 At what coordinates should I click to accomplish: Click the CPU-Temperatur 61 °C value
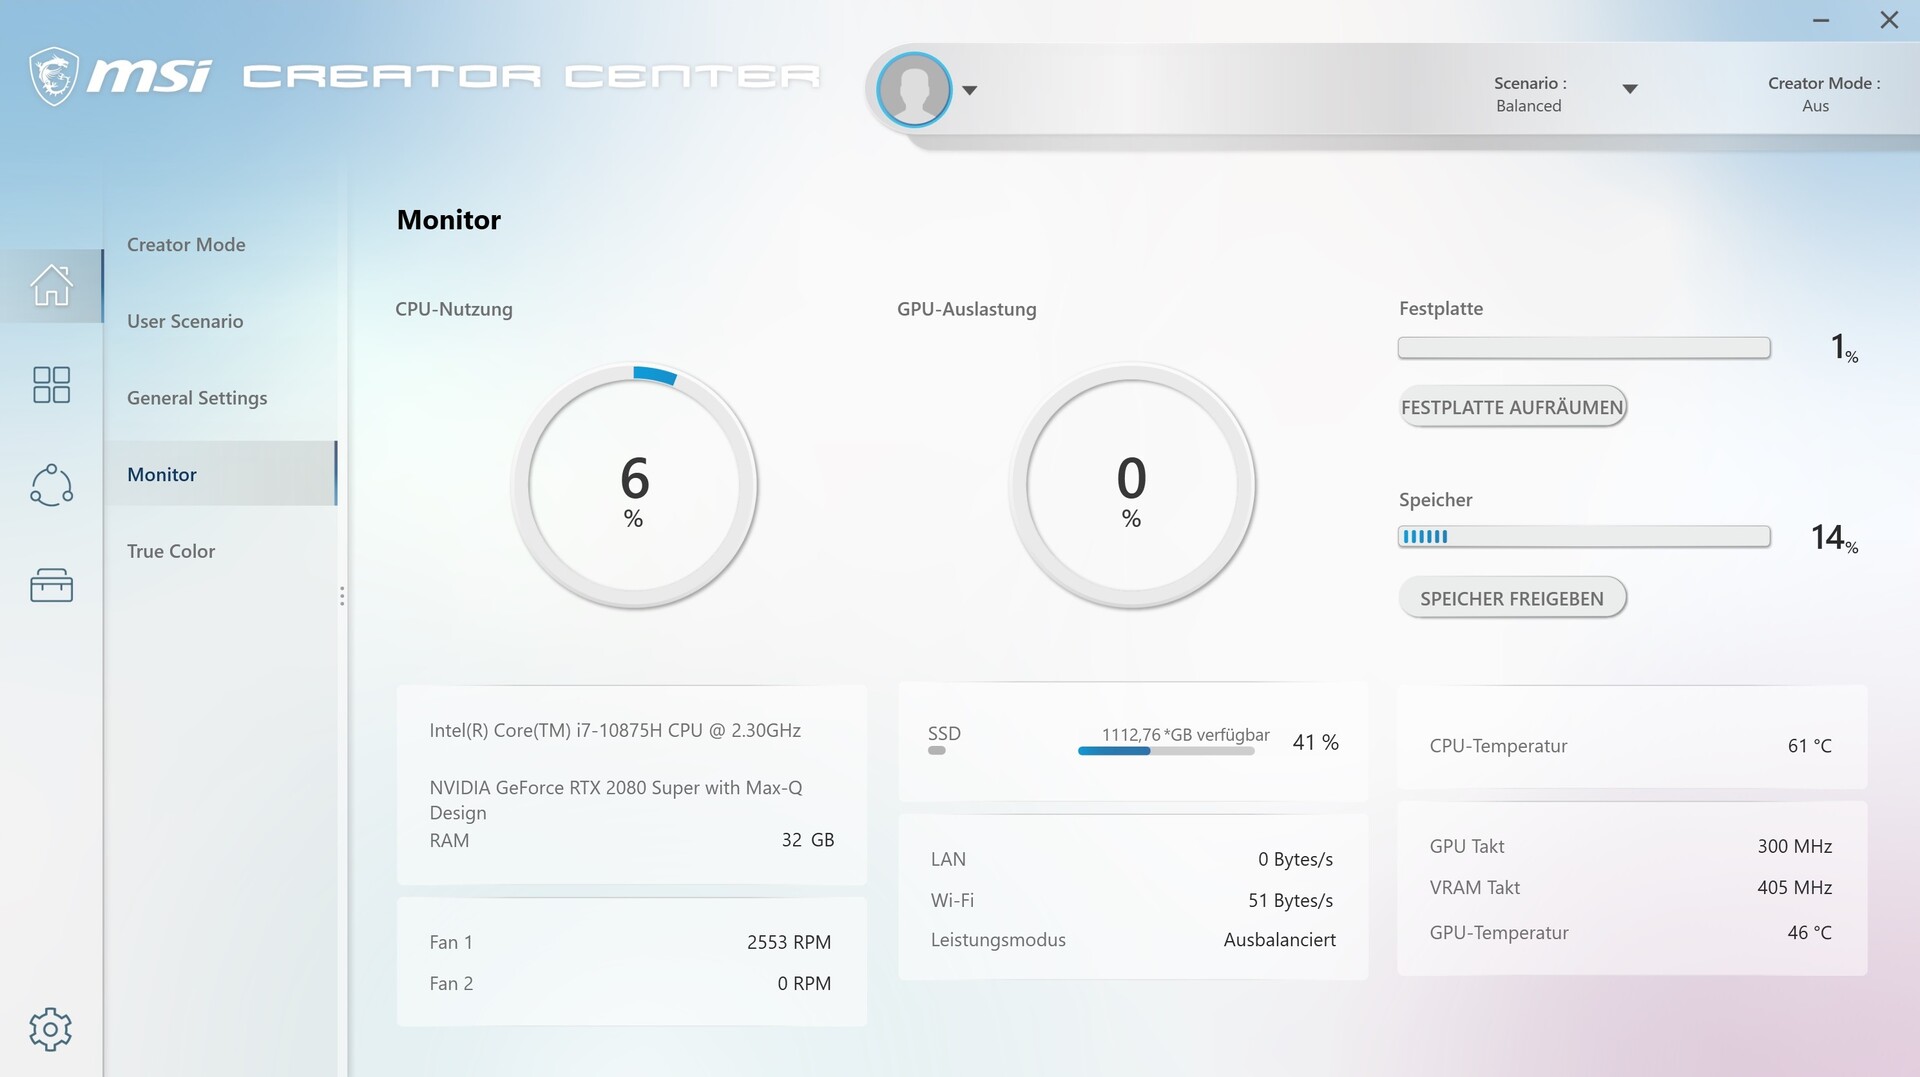(x=1810, y=746)
